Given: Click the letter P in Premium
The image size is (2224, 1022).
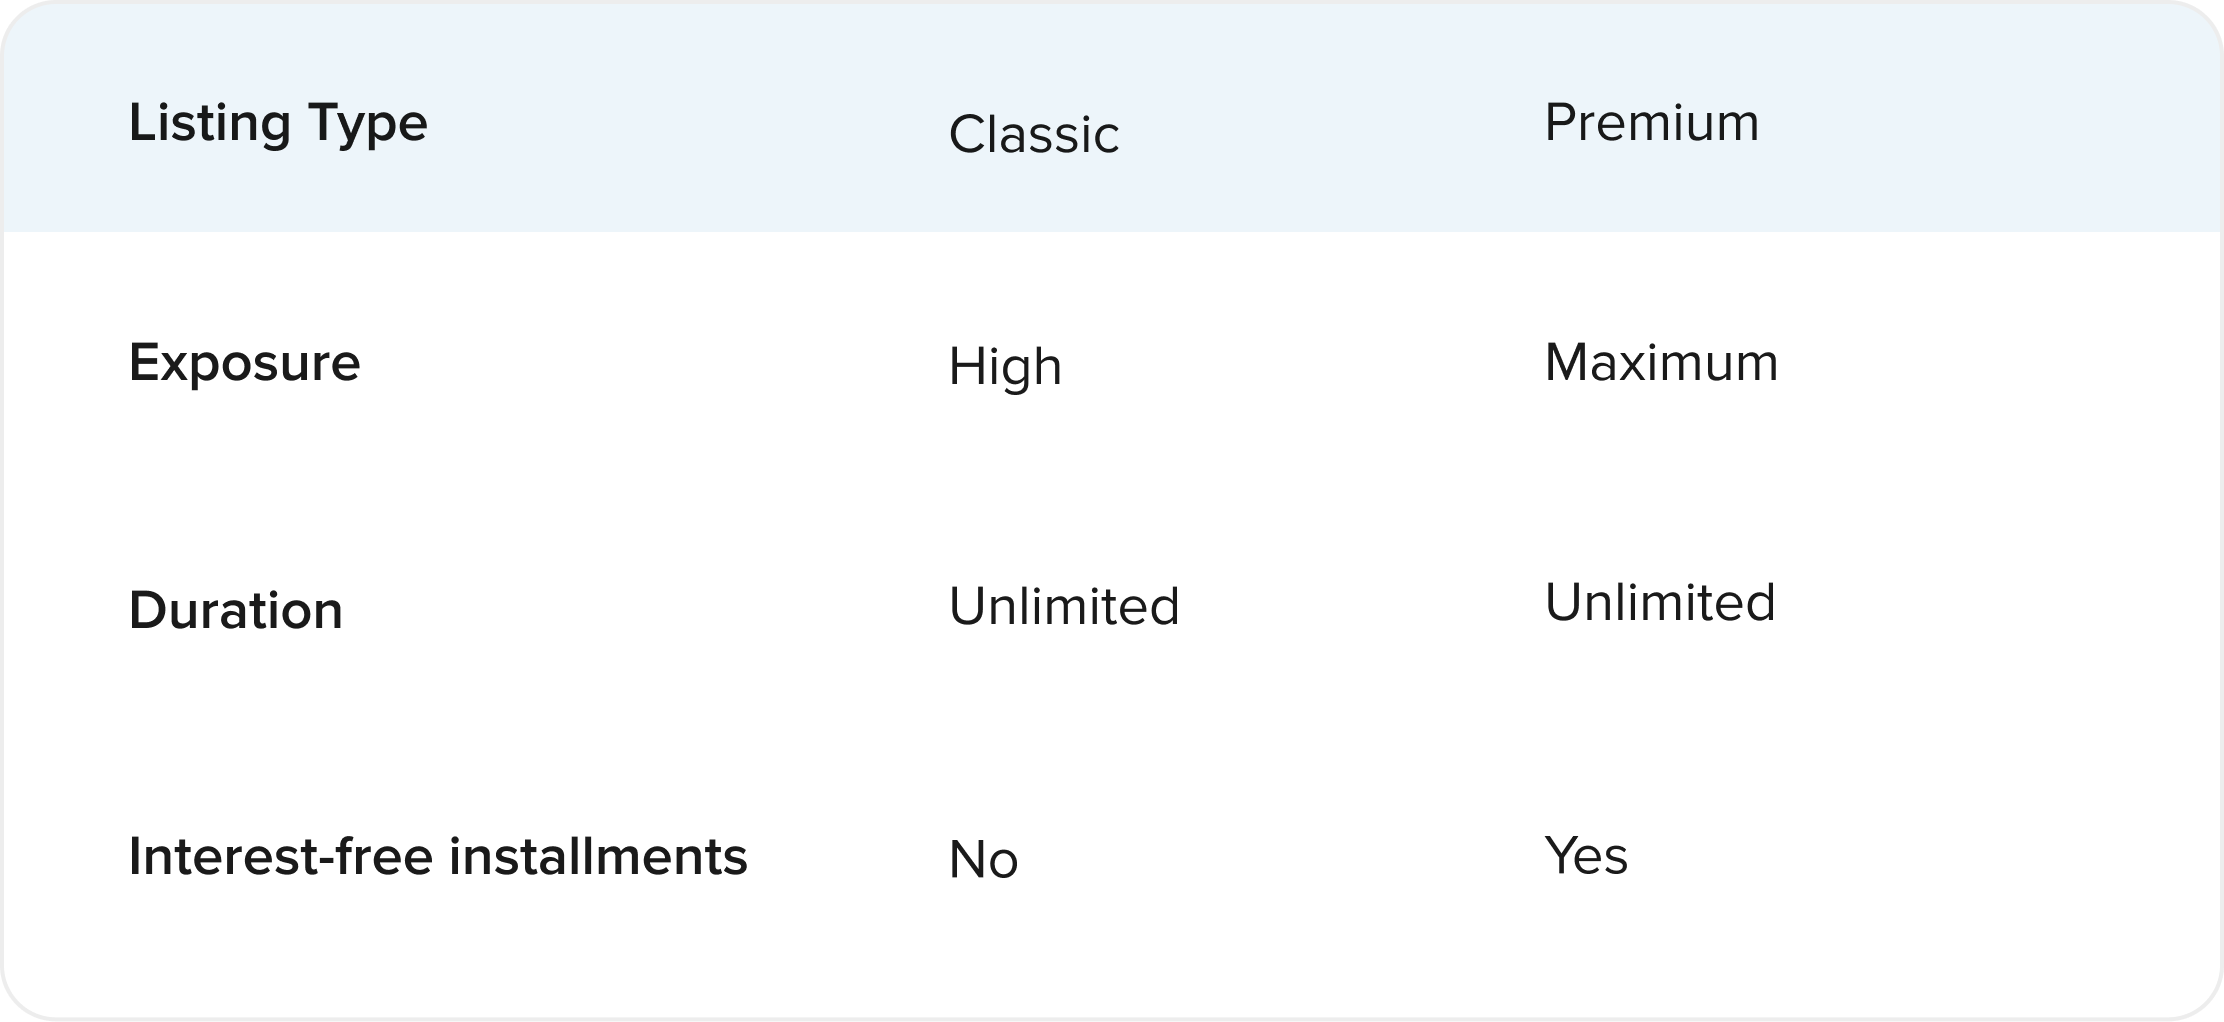Looking at the screenshot, I should (1560, 123).
